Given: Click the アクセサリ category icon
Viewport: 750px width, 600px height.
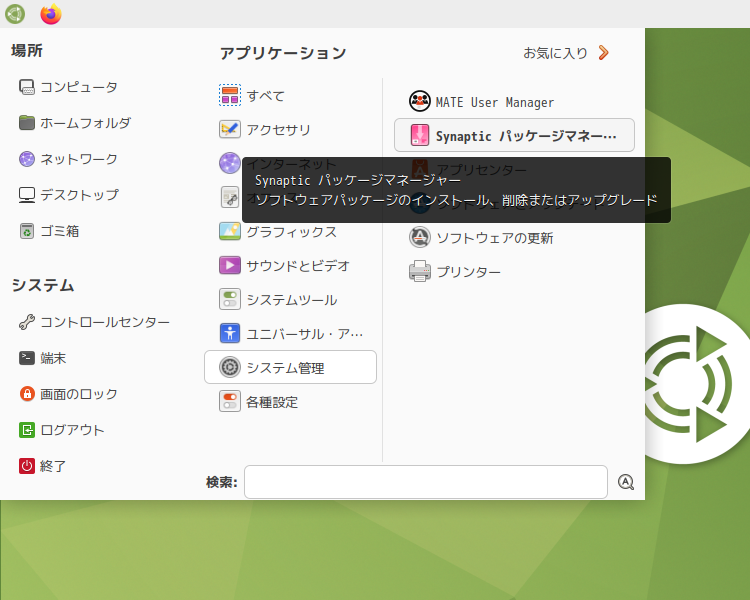Looking at the screenshot, I should click(x=230, y=129).
